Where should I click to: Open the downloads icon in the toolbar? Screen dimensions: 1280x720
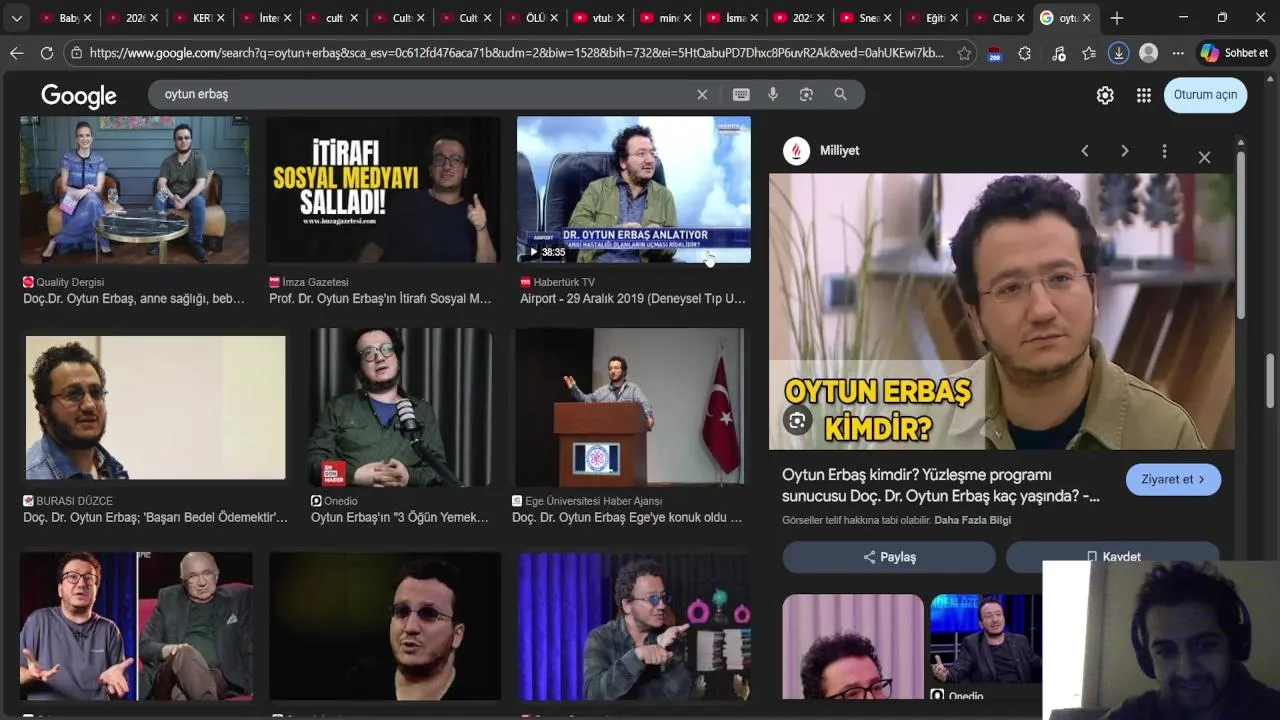[x=1119, y=53]
